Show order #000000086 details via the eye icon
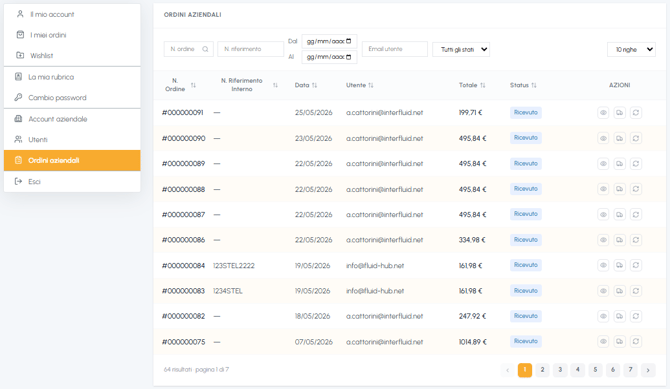The width and height of the screenshot is (670, 389). 603,240
